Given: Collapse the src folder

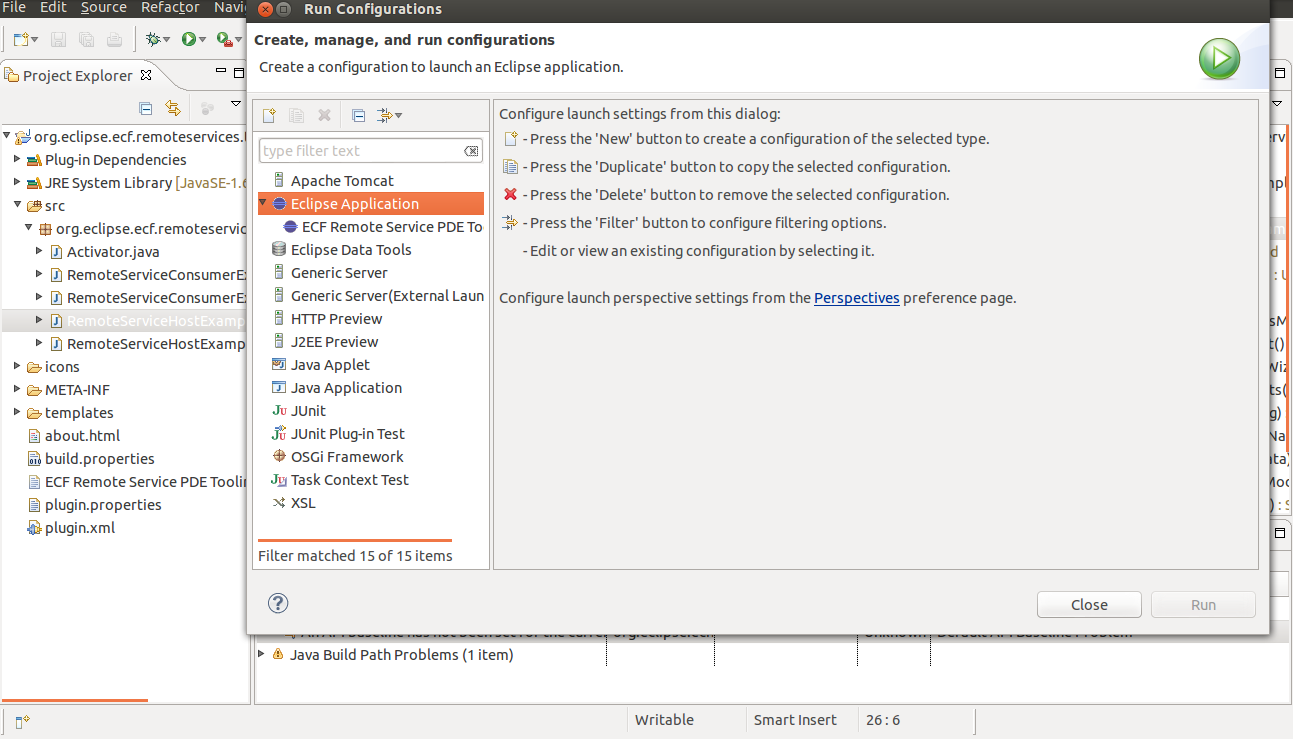Looking at the screenshot, I should click(x=17, y=205).
